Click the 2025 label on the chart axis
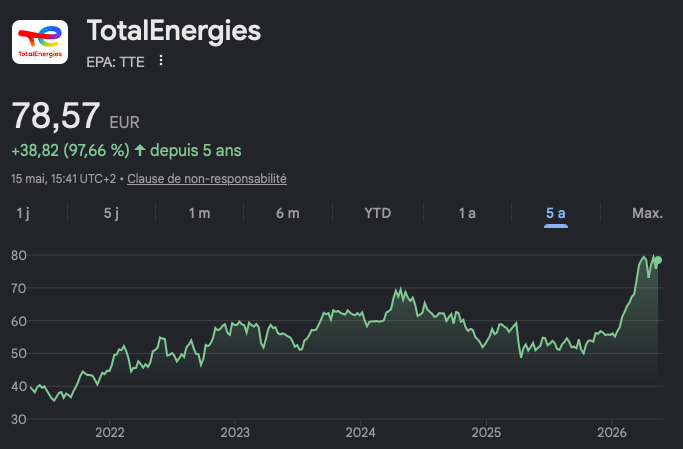Screen dimensions: 683x449 pos(486,432)
